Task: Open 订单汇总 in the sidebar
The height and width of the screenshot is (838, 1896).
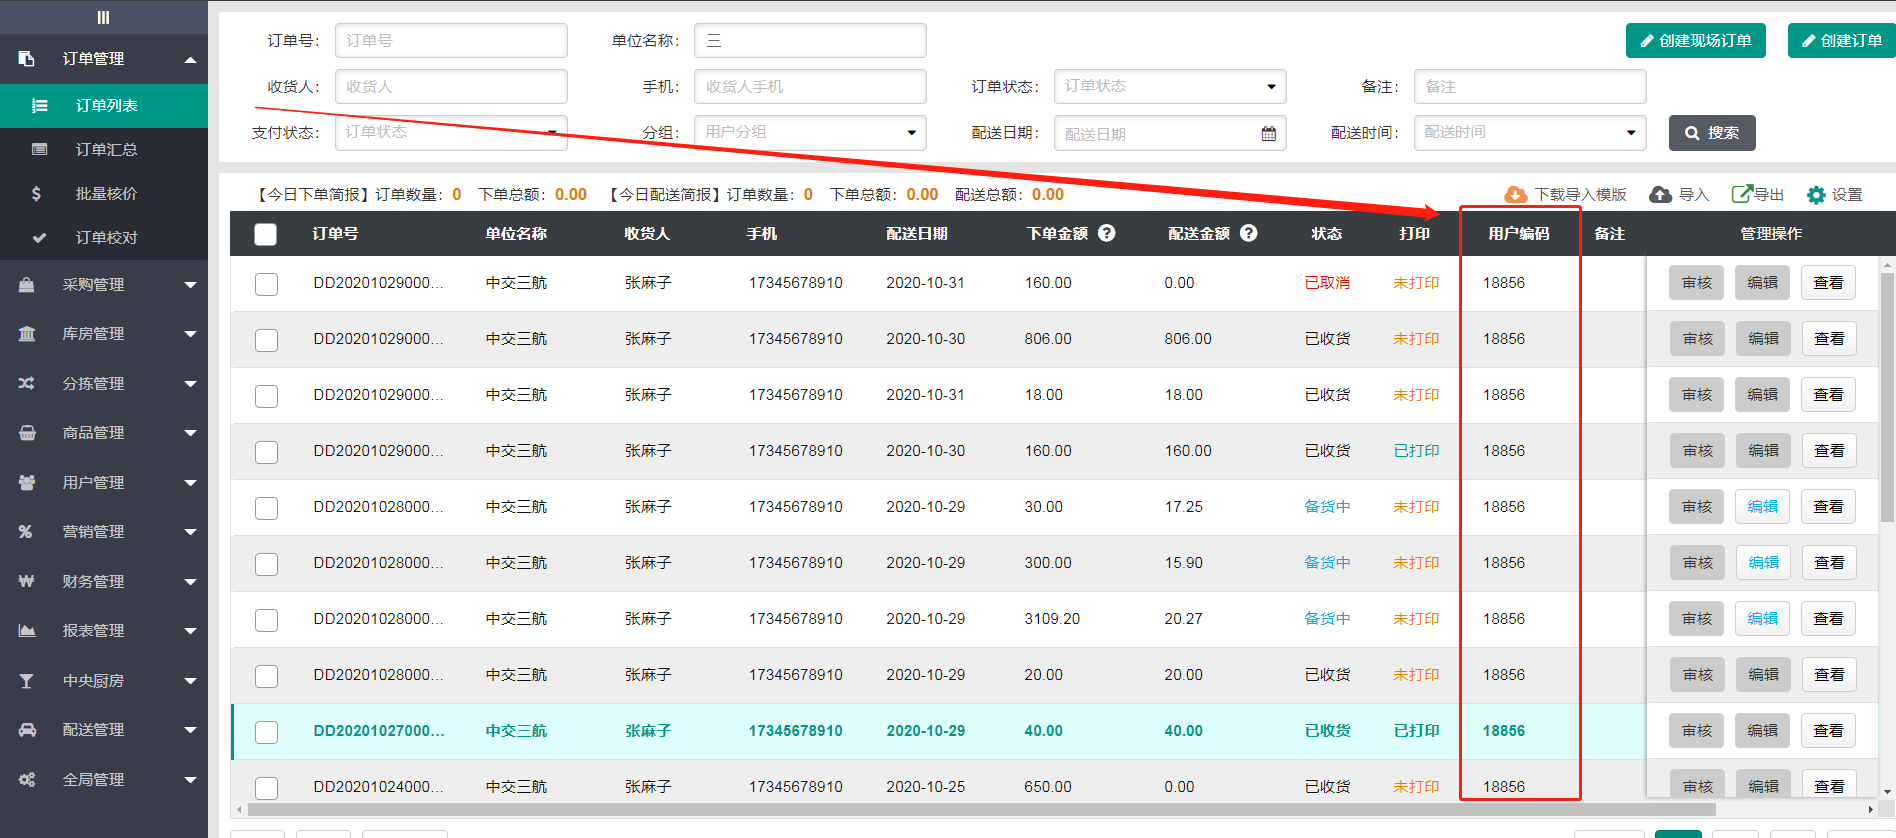Action: tap(106, 150)
